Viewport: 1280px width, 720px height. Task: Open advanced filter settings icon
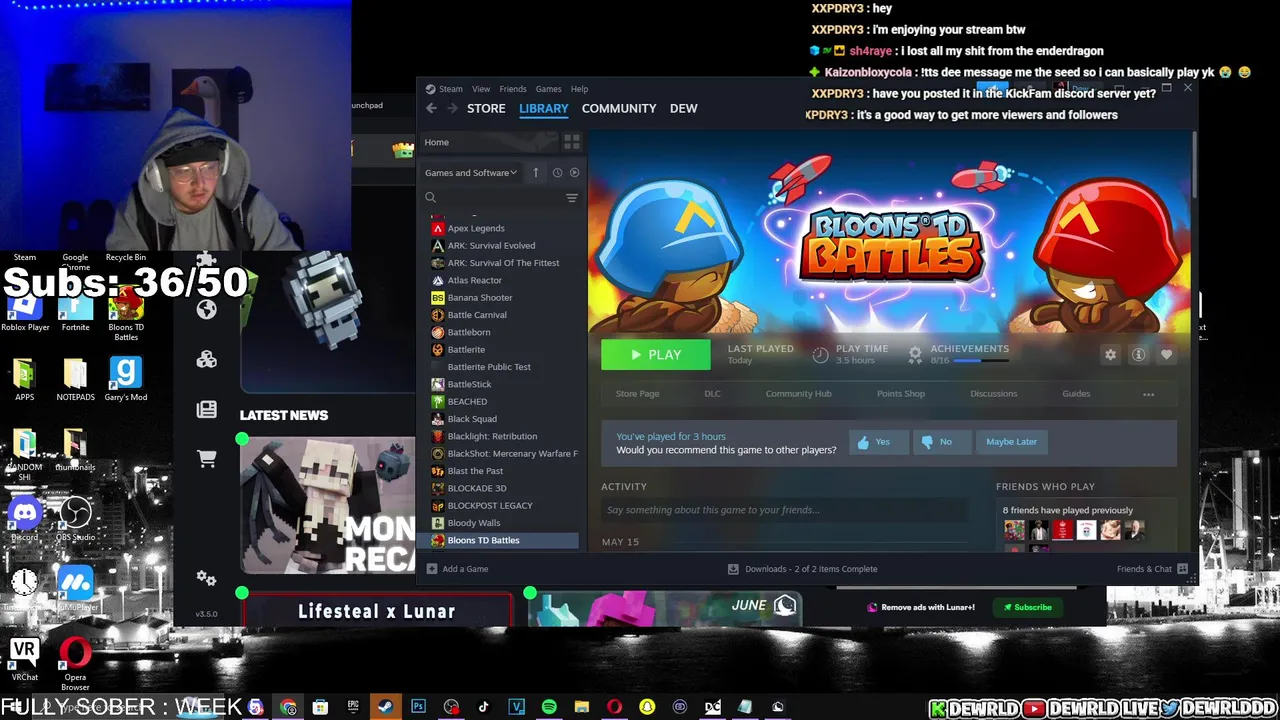coord(571,198)
